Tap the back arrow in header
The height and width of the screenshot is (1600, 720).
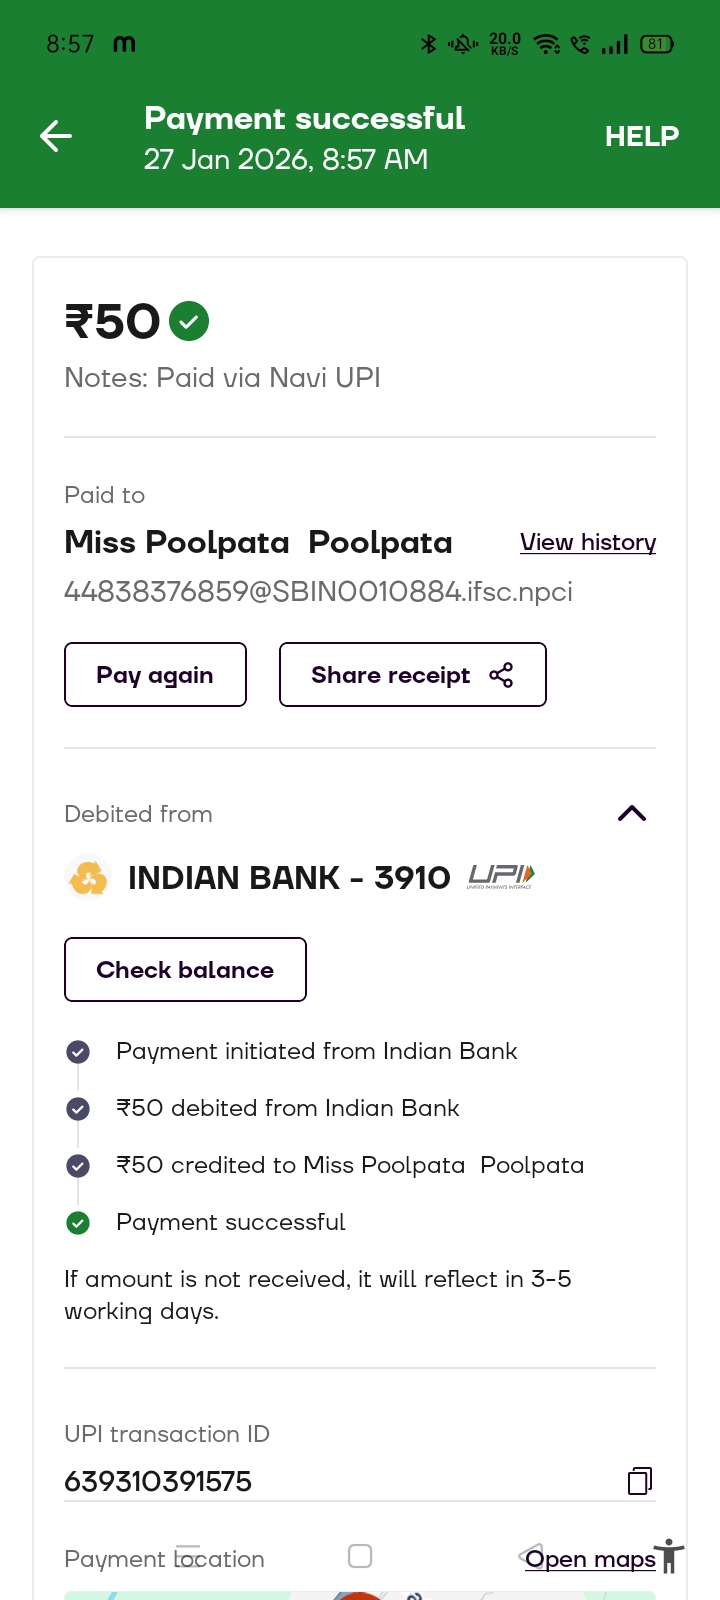coord(56,136)
